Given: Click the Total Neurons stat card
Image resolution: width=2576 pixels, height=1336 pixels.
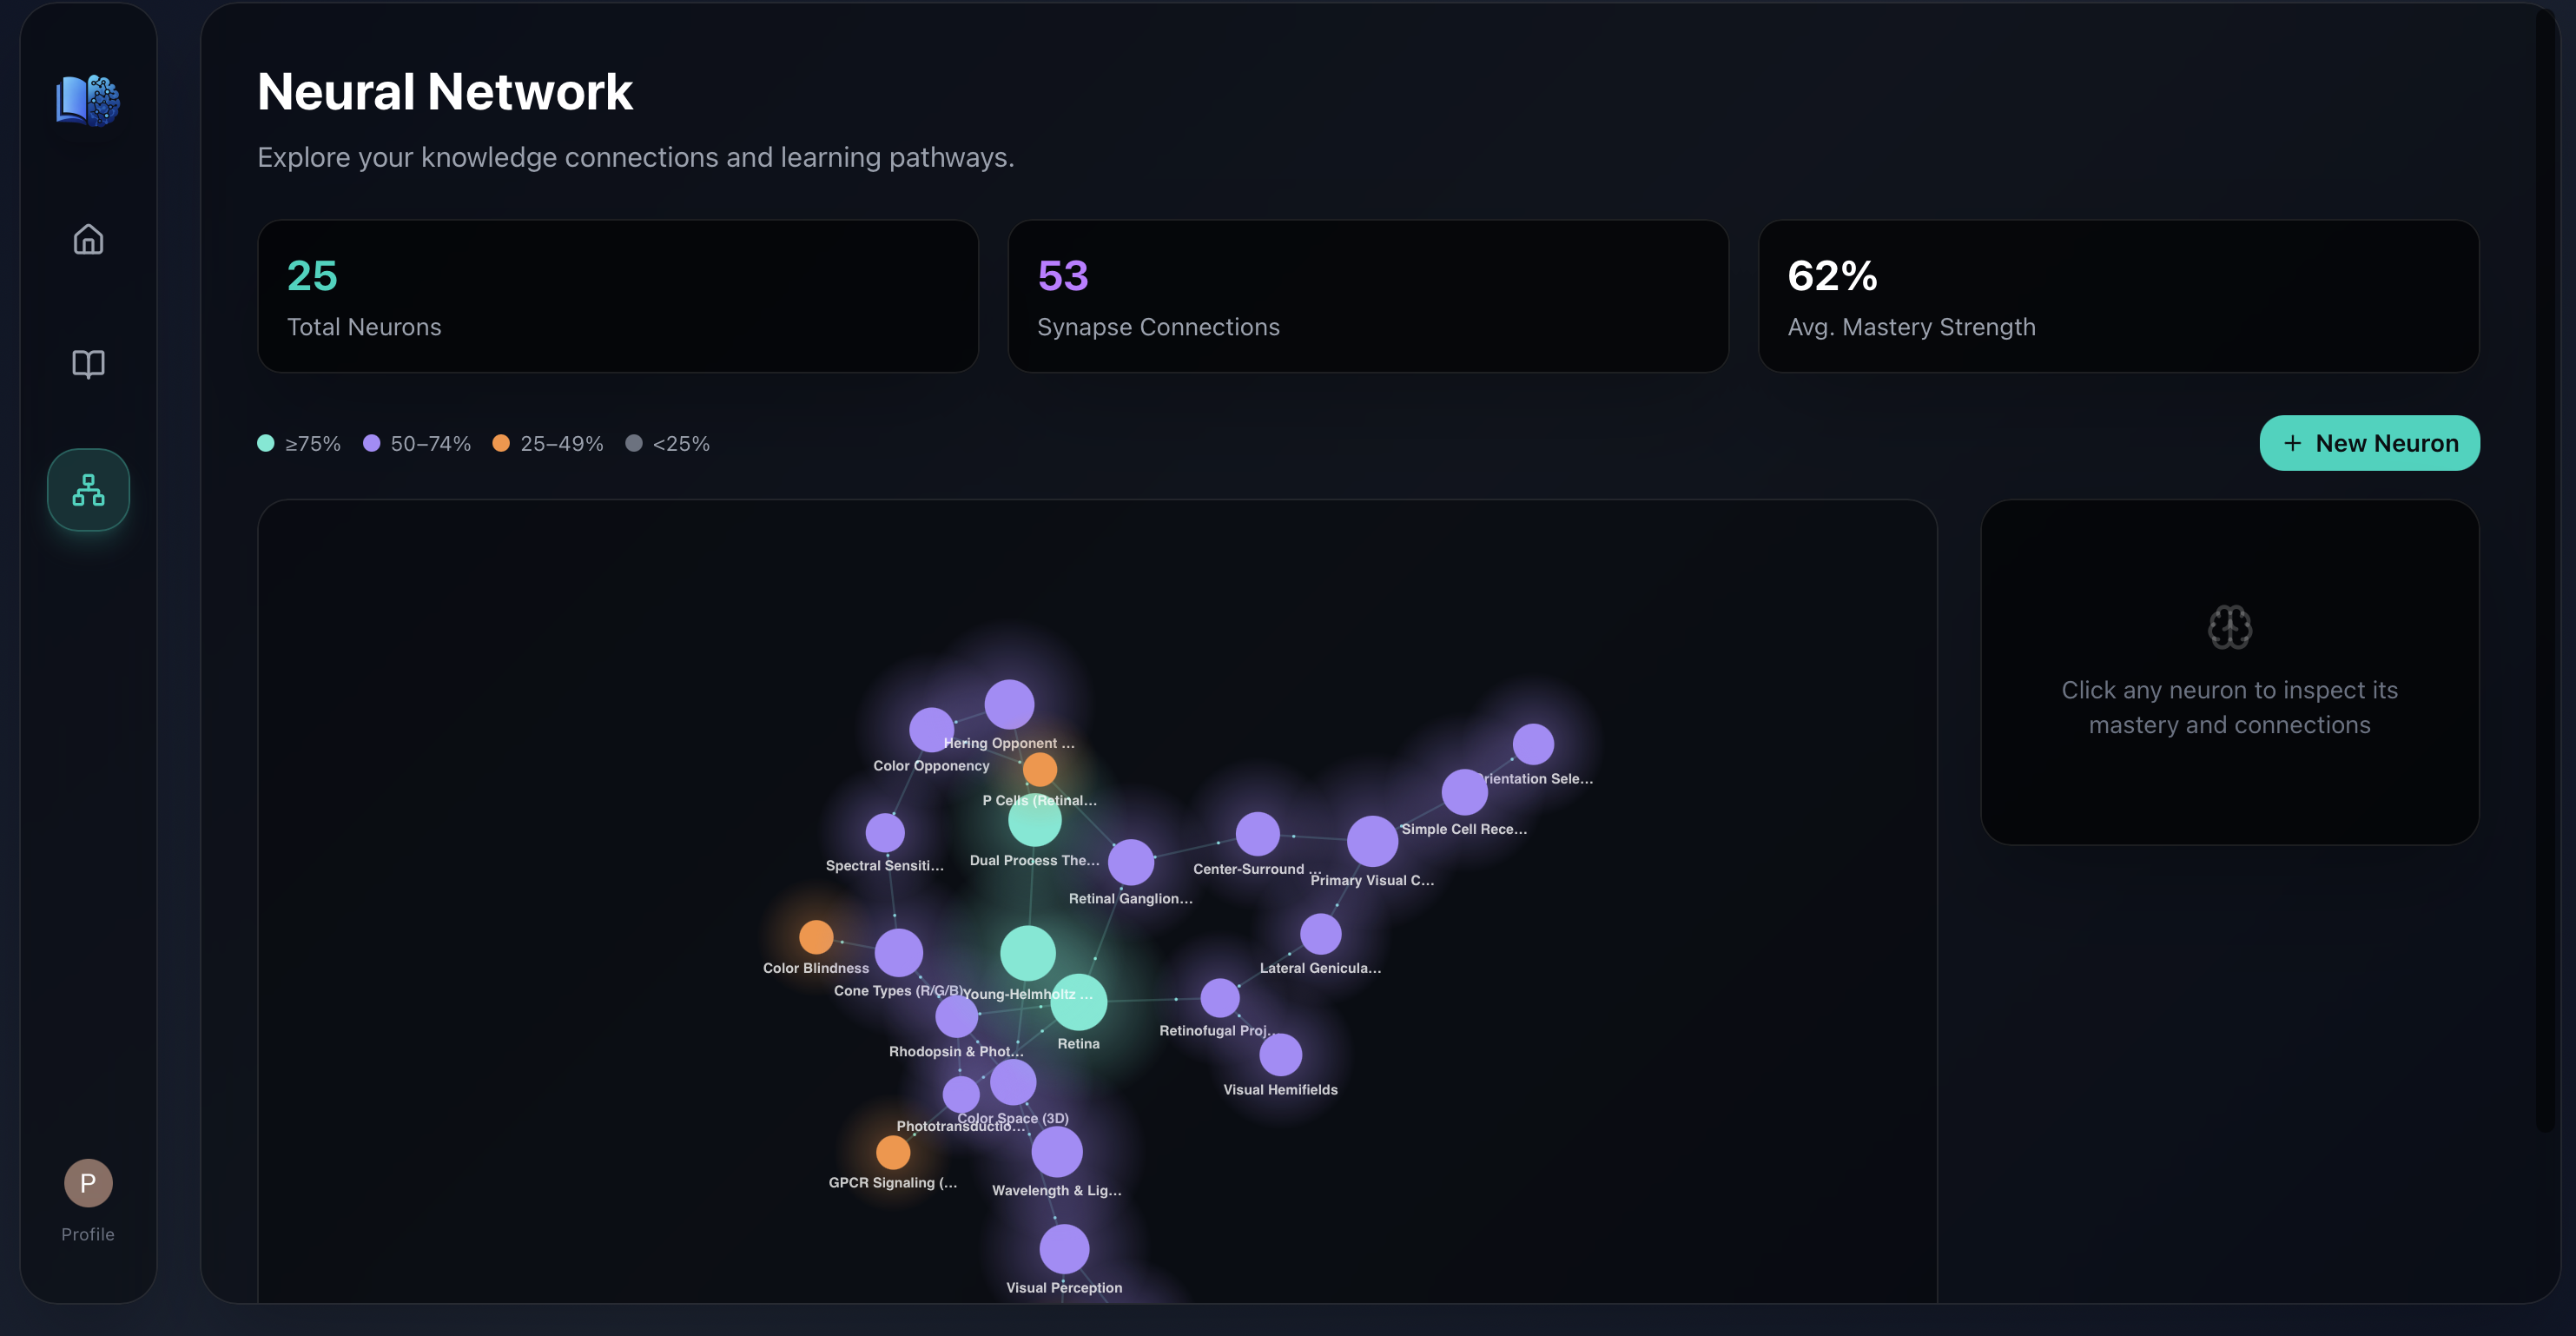Looking at the screenshot, I should click(617, 296).
